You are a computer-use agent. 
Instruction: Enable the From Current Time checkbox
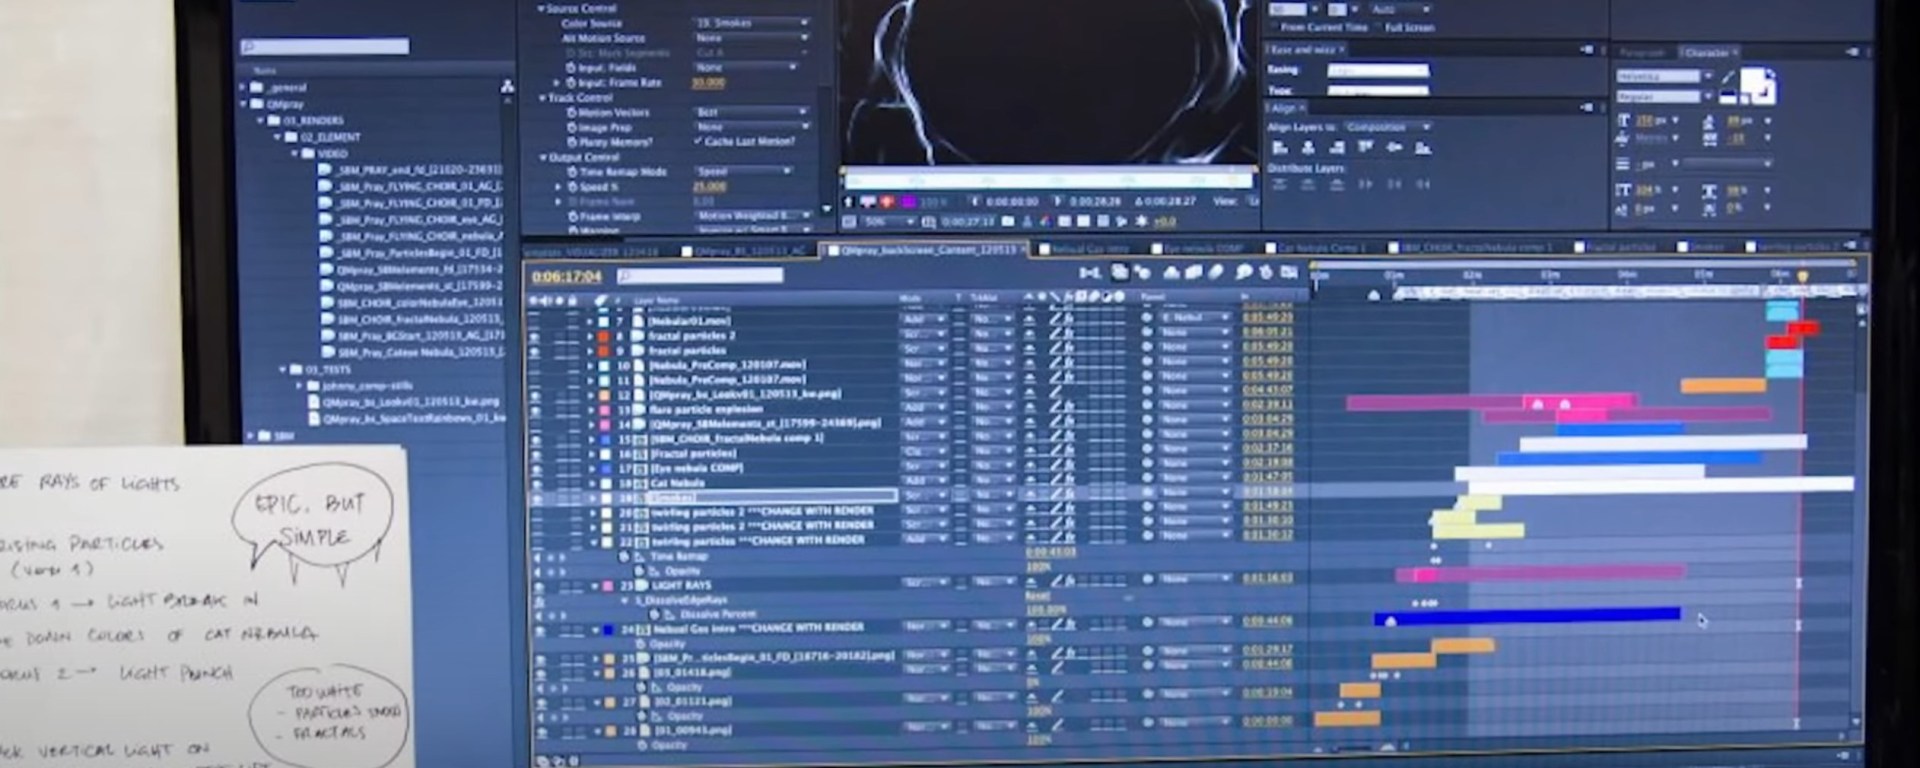click(x=1275, y=27)
